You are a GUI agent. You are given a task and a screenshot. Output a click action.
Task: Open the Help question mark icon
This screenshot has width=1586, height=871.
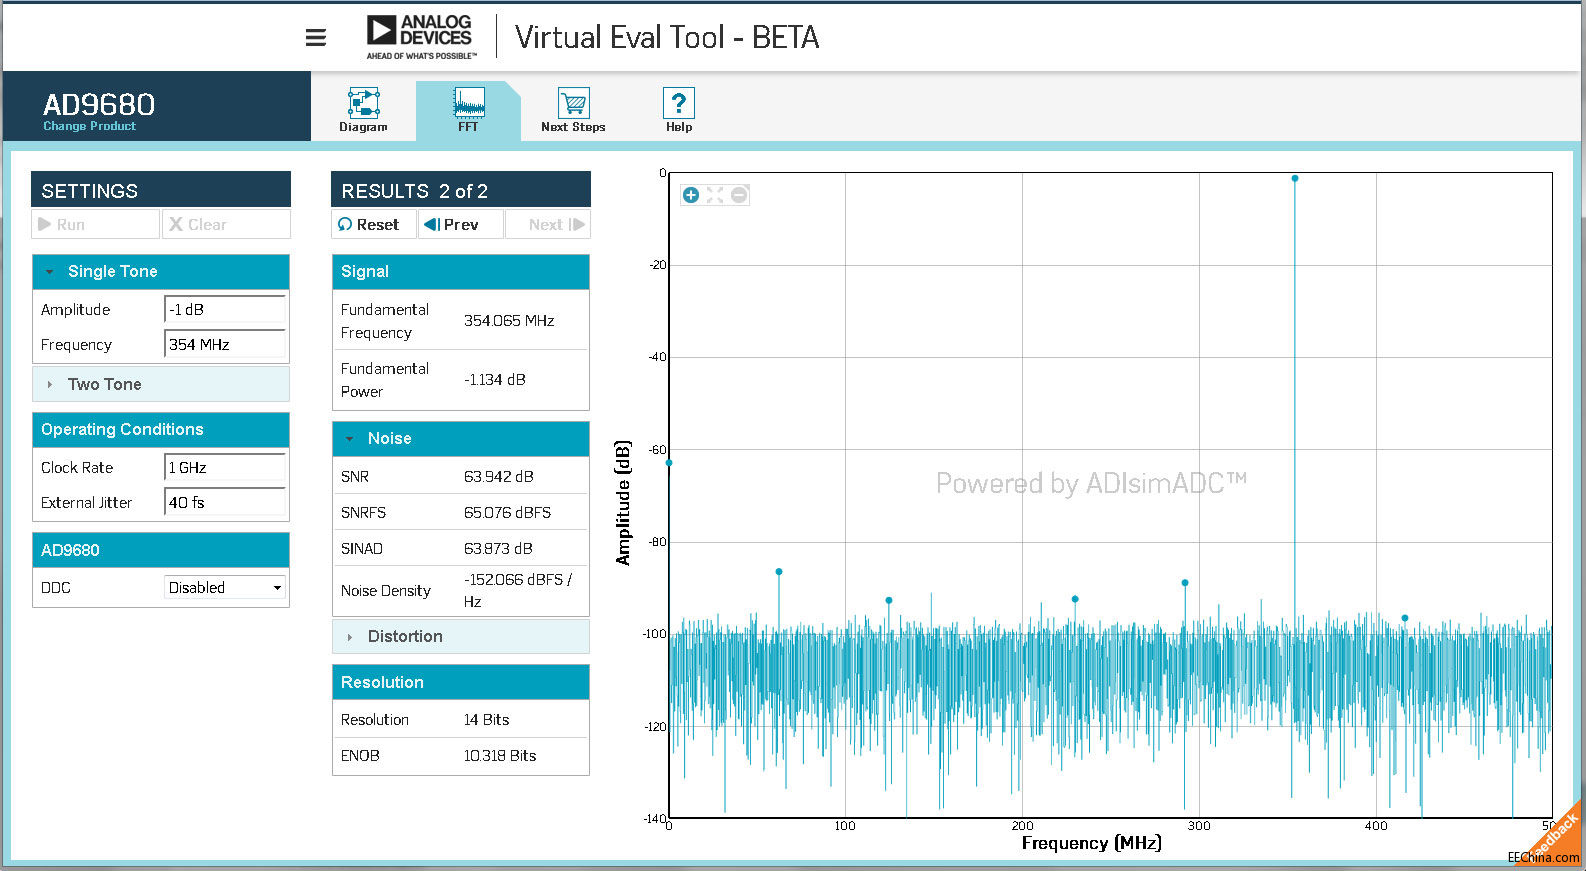[678, 103]
